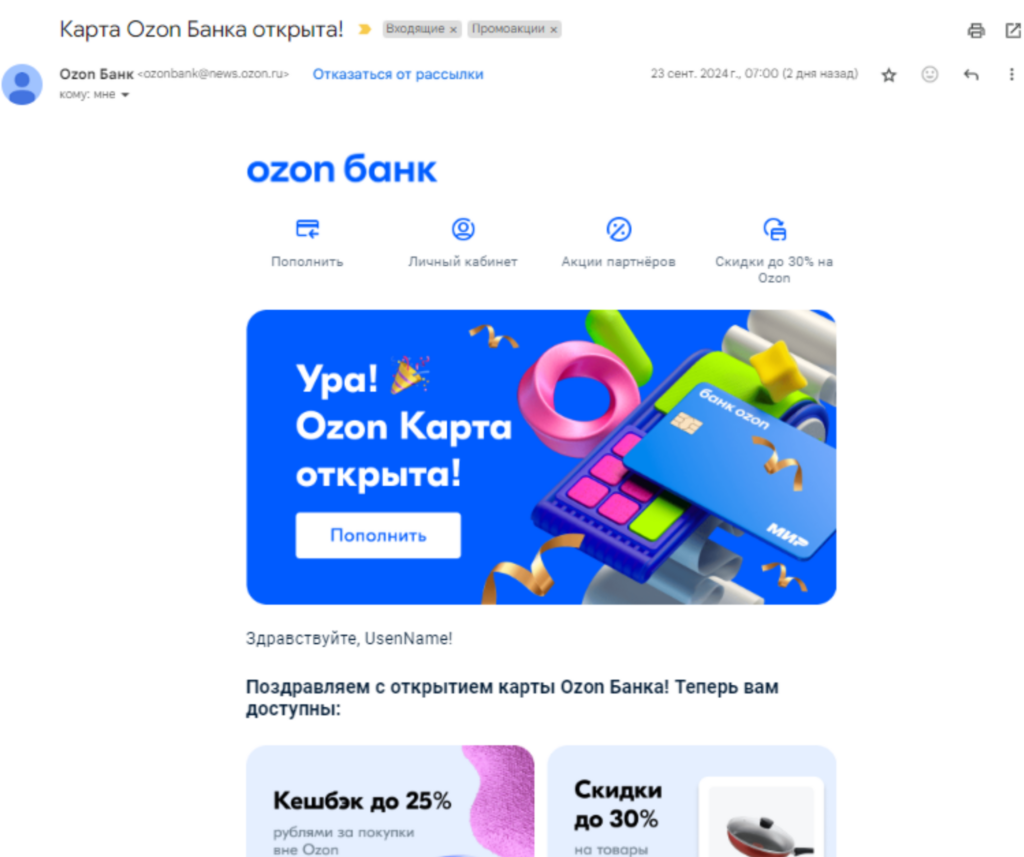Open the 'Кешбэк до 25%' card
The image size is (1024, 857).
[390, 801]
